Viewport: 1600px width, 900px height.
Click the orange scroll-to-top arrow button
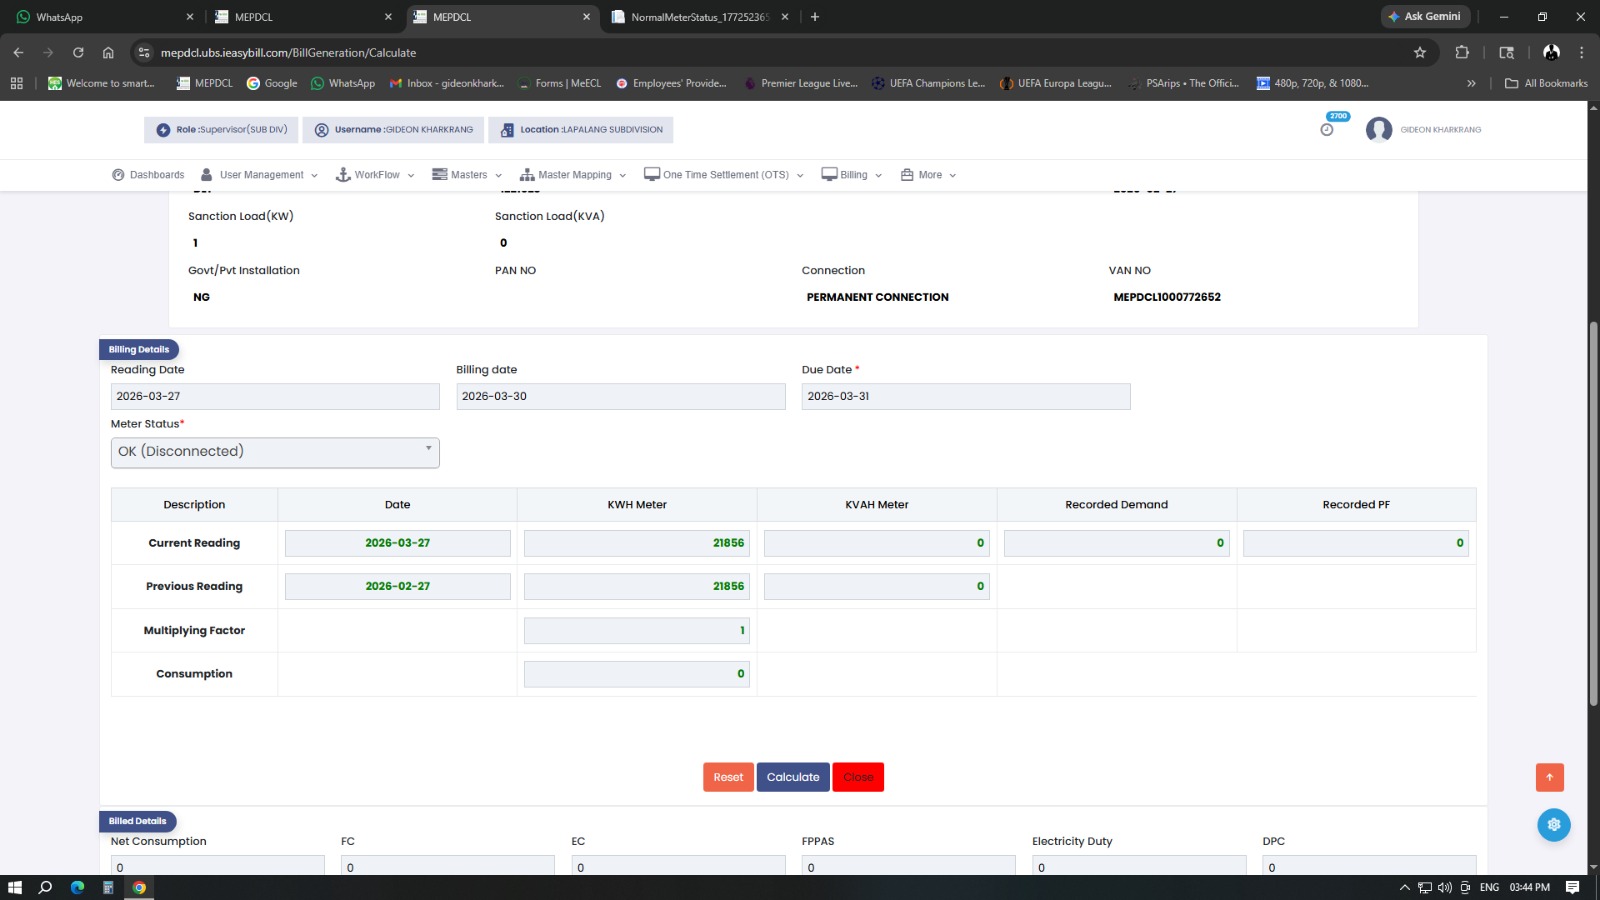[1549, 777]
